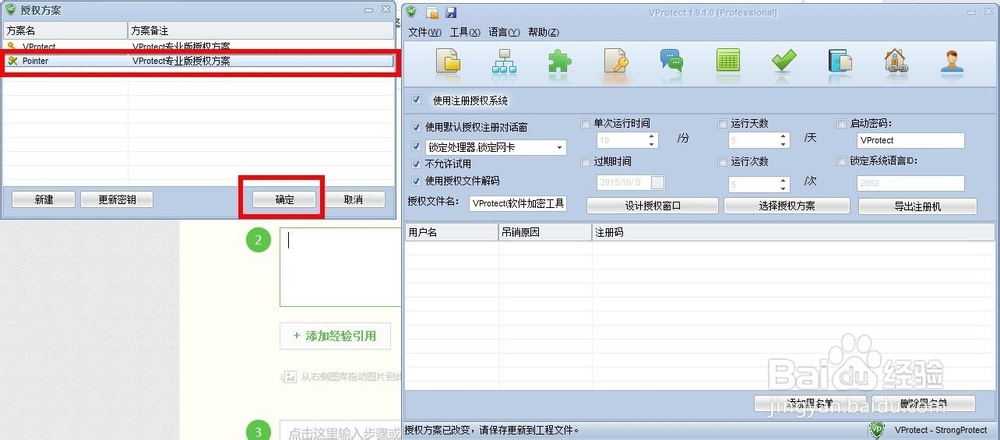This screenshot has width=1000, height=440.
Task: Expand the 锁定处理器.锁定网卡 dropdown
Action: click(560, 148)
